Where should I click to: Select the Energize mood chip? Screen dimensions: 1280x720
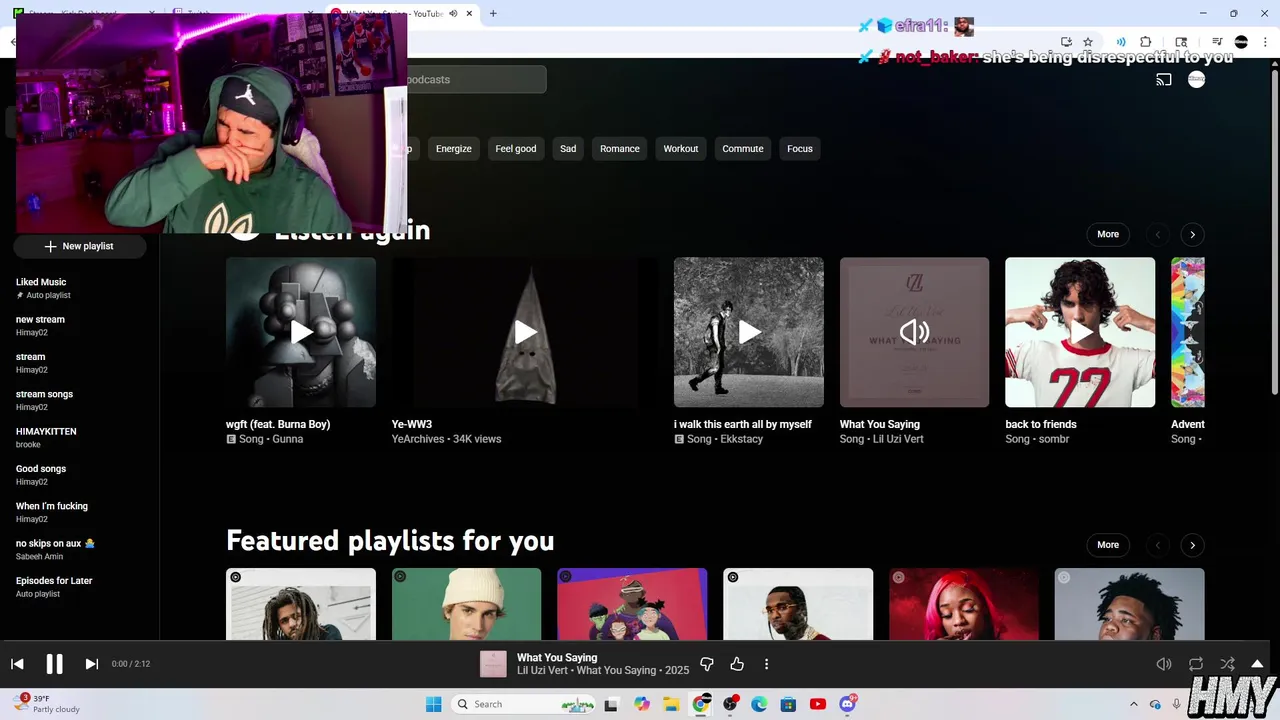point(453,149)
